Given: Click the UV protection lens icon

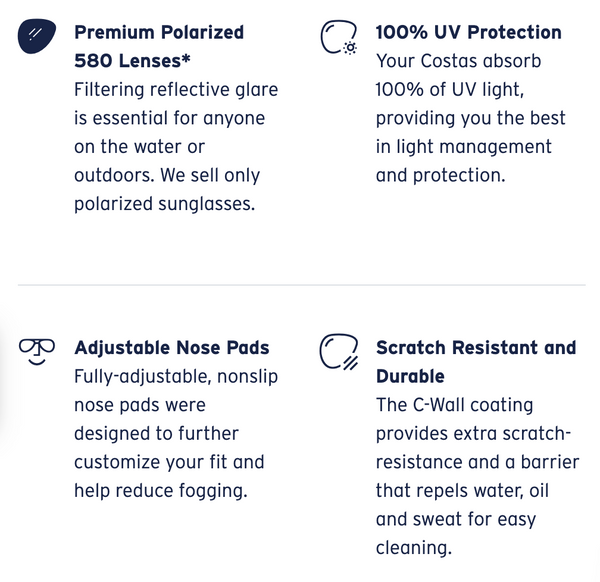Looking at the screenshot, I should click(339, 38).
